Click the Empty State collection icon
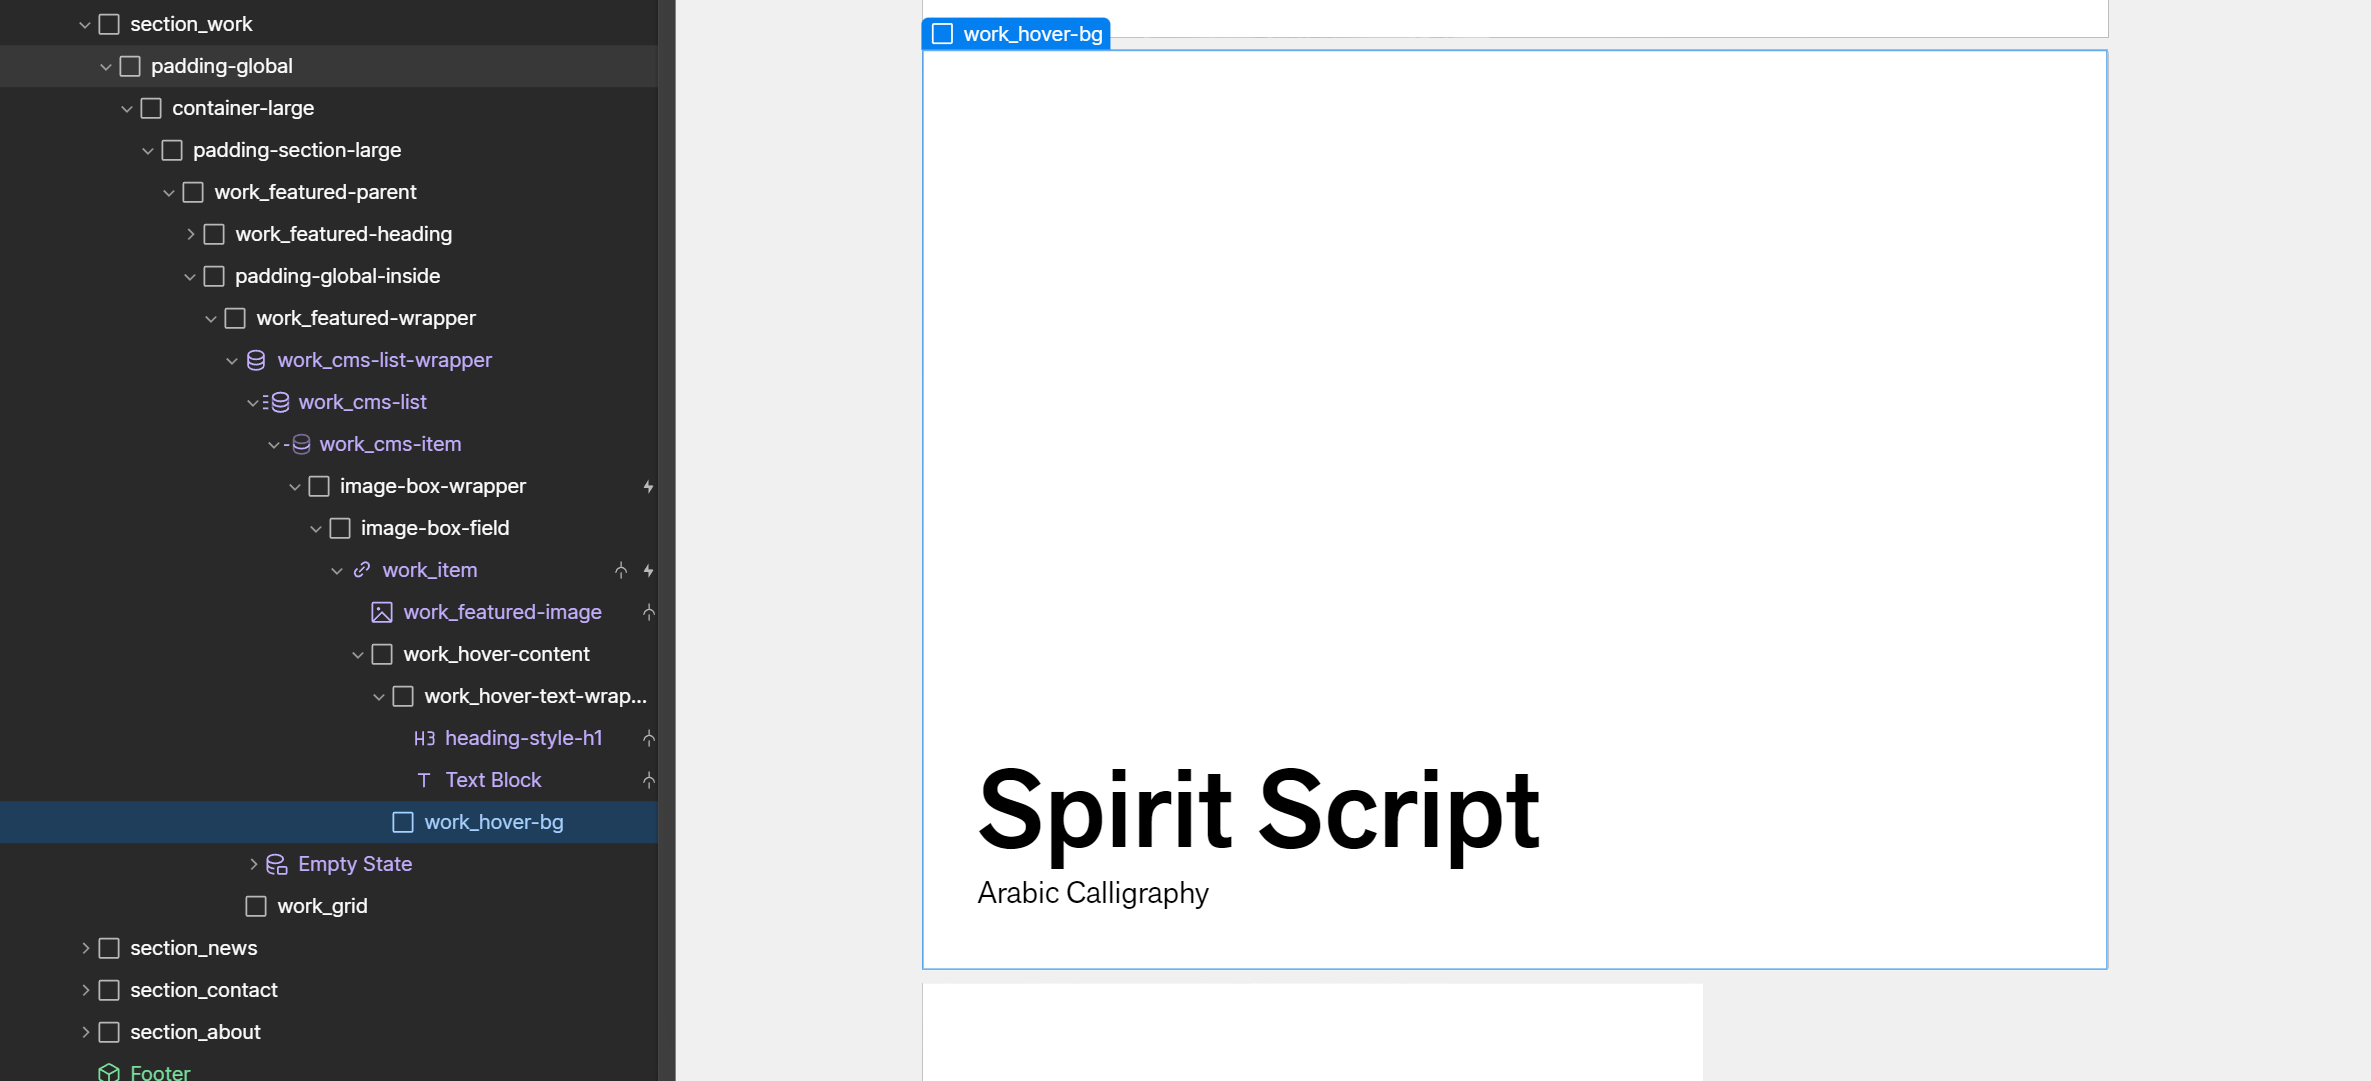The width and height of the screenshot is (2371, 1081). pyautogui.click(x=277, y=864)
